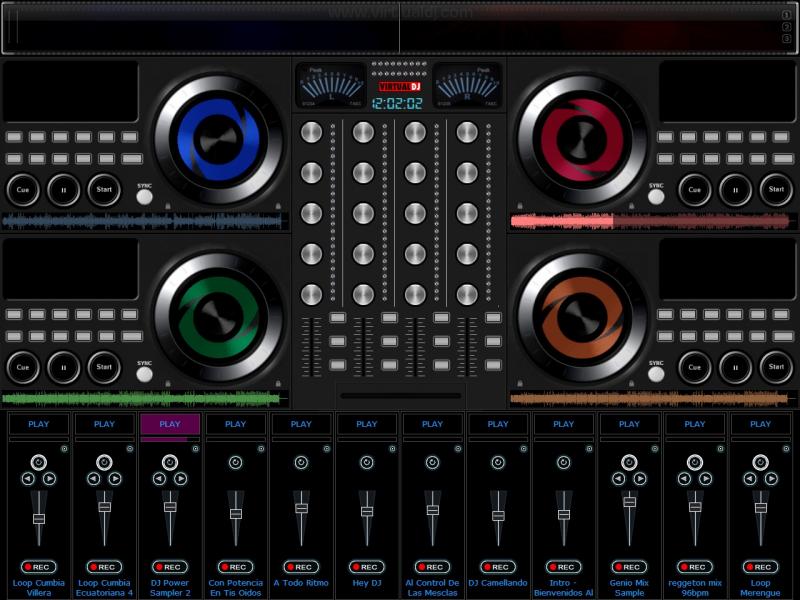800x600 pixels.
Task: Toggle SYNC on the green deck
Action: click(144, 374)
